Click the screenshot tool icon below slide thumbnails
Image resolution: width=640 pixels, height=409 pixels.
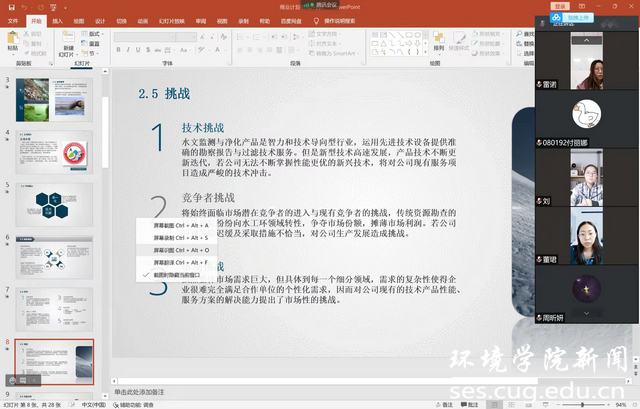coord(13,380)
